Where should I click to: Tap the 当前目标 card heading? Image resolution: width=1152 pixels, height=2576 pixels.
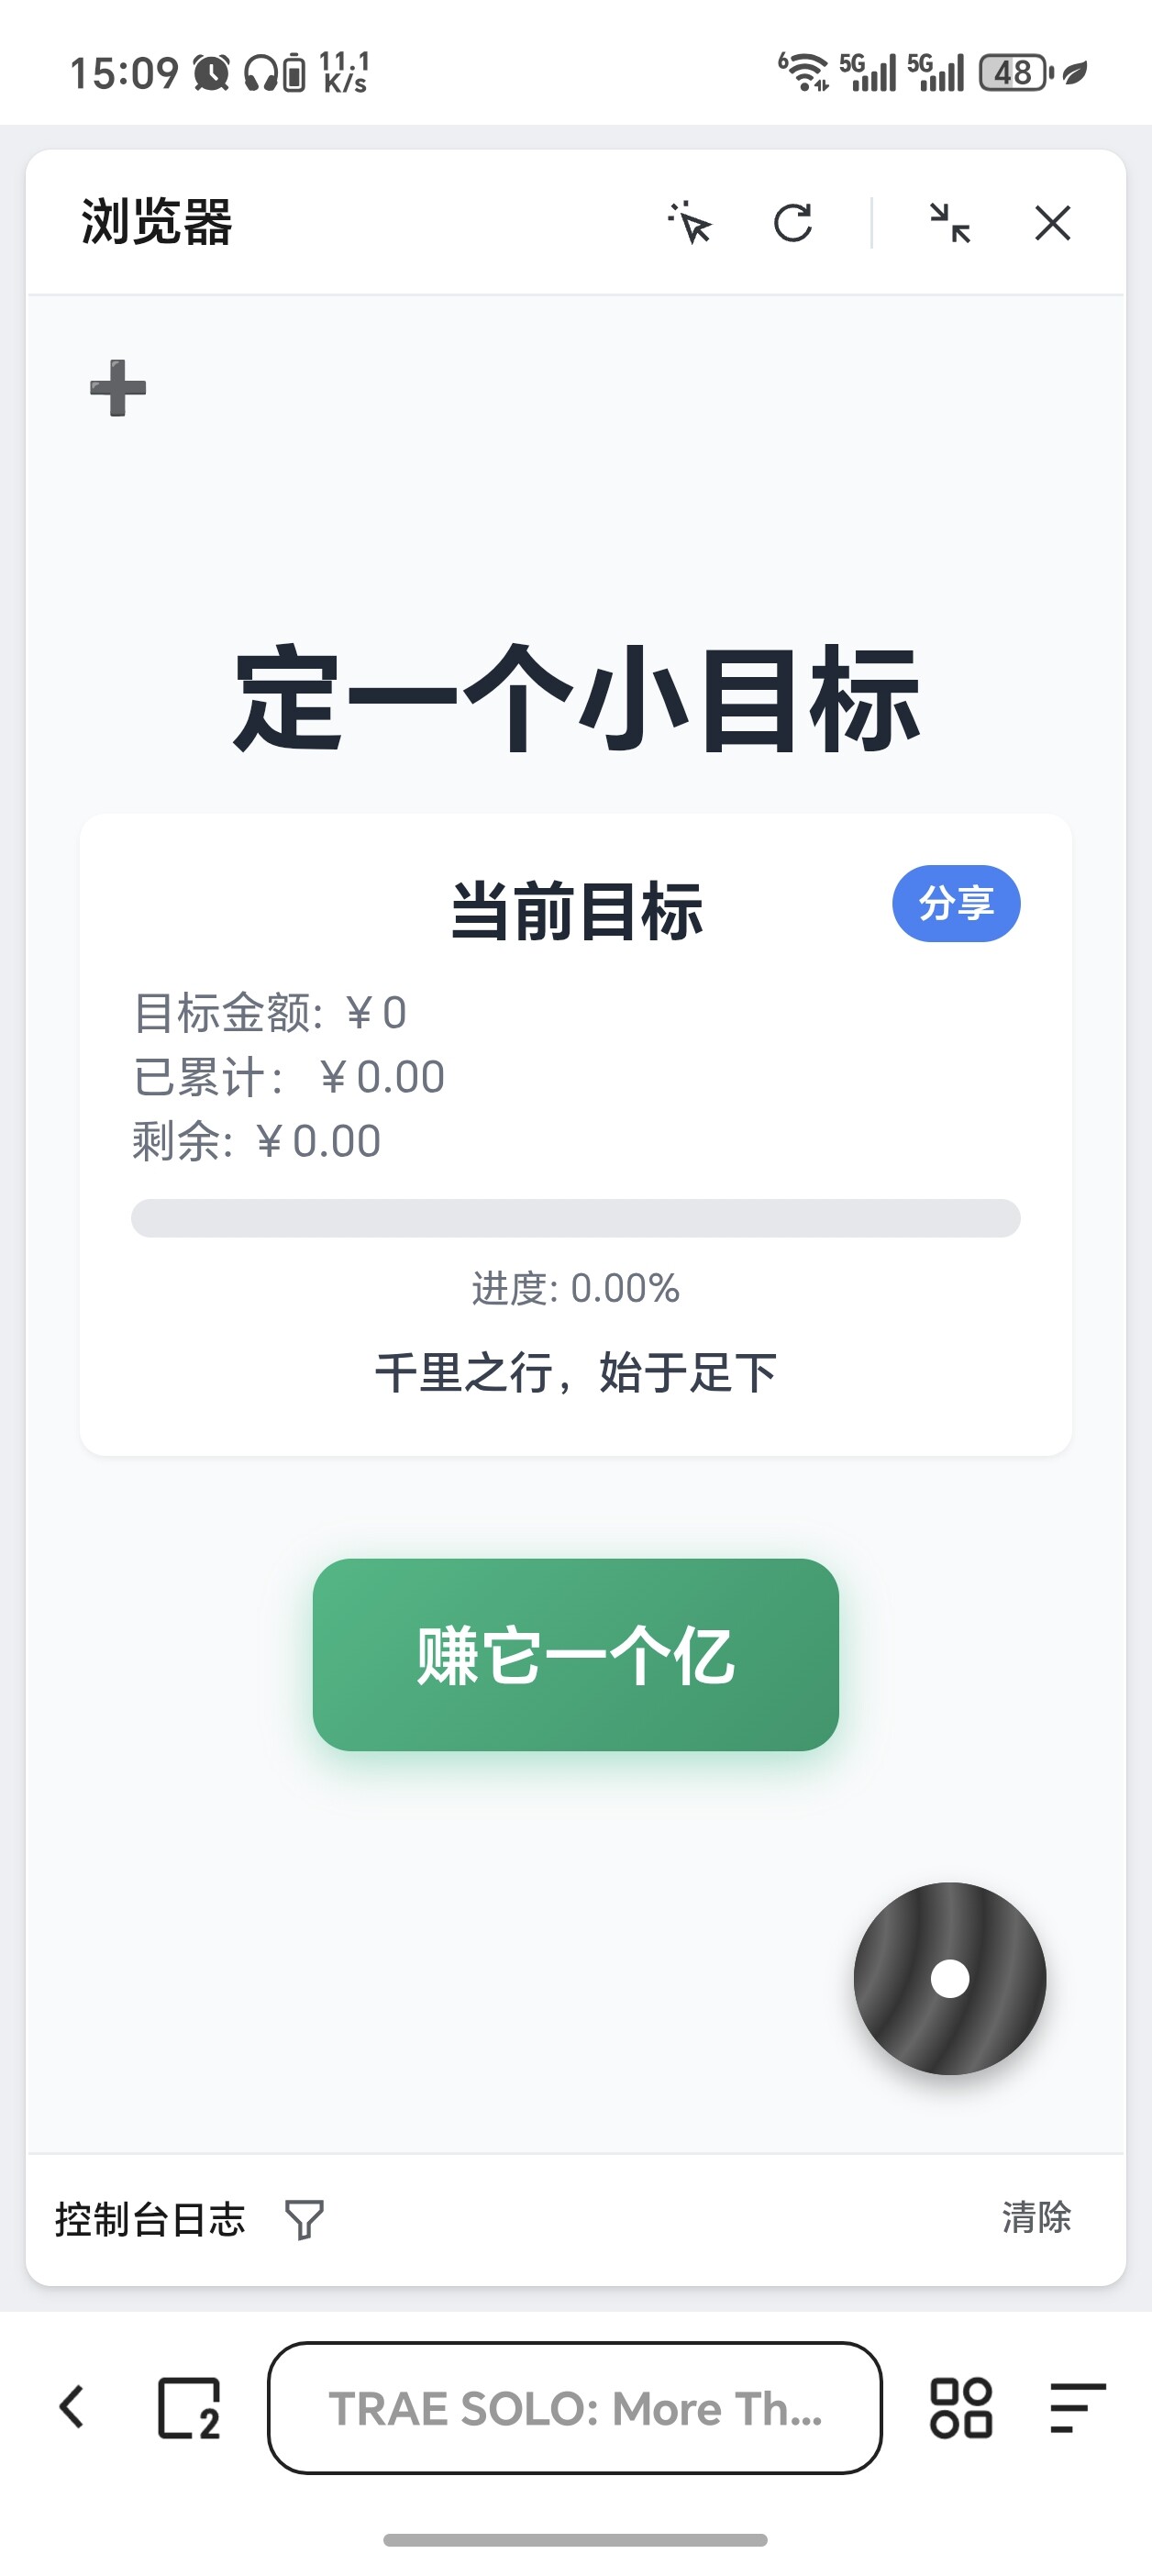[x=576, y=911]
